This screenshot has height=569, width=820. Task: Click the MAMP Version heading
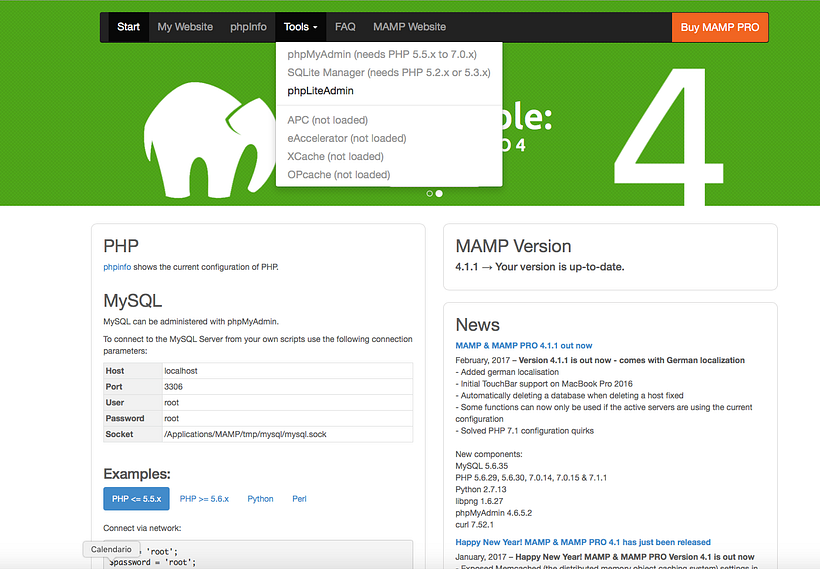coord(513,246)
